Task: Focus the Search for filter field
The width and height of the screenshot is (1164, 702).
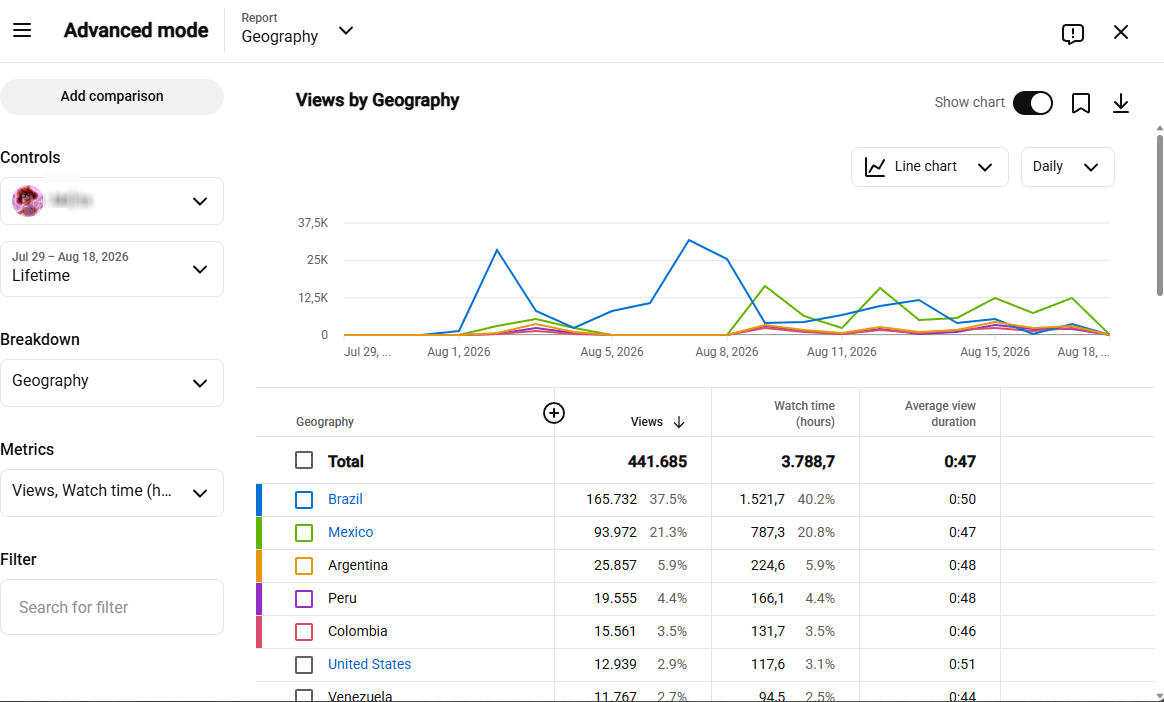Action: (x=112, y=607)
